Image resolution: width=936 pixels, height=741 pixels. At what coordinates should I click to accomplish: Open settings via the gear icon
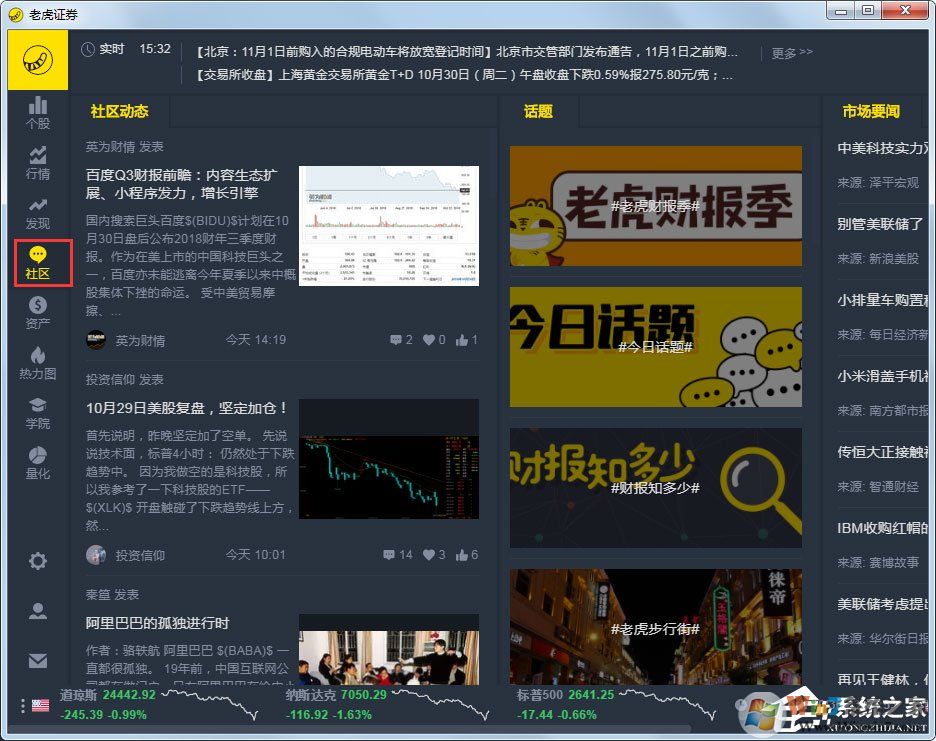pyautogui.click(x=38, y=561)
